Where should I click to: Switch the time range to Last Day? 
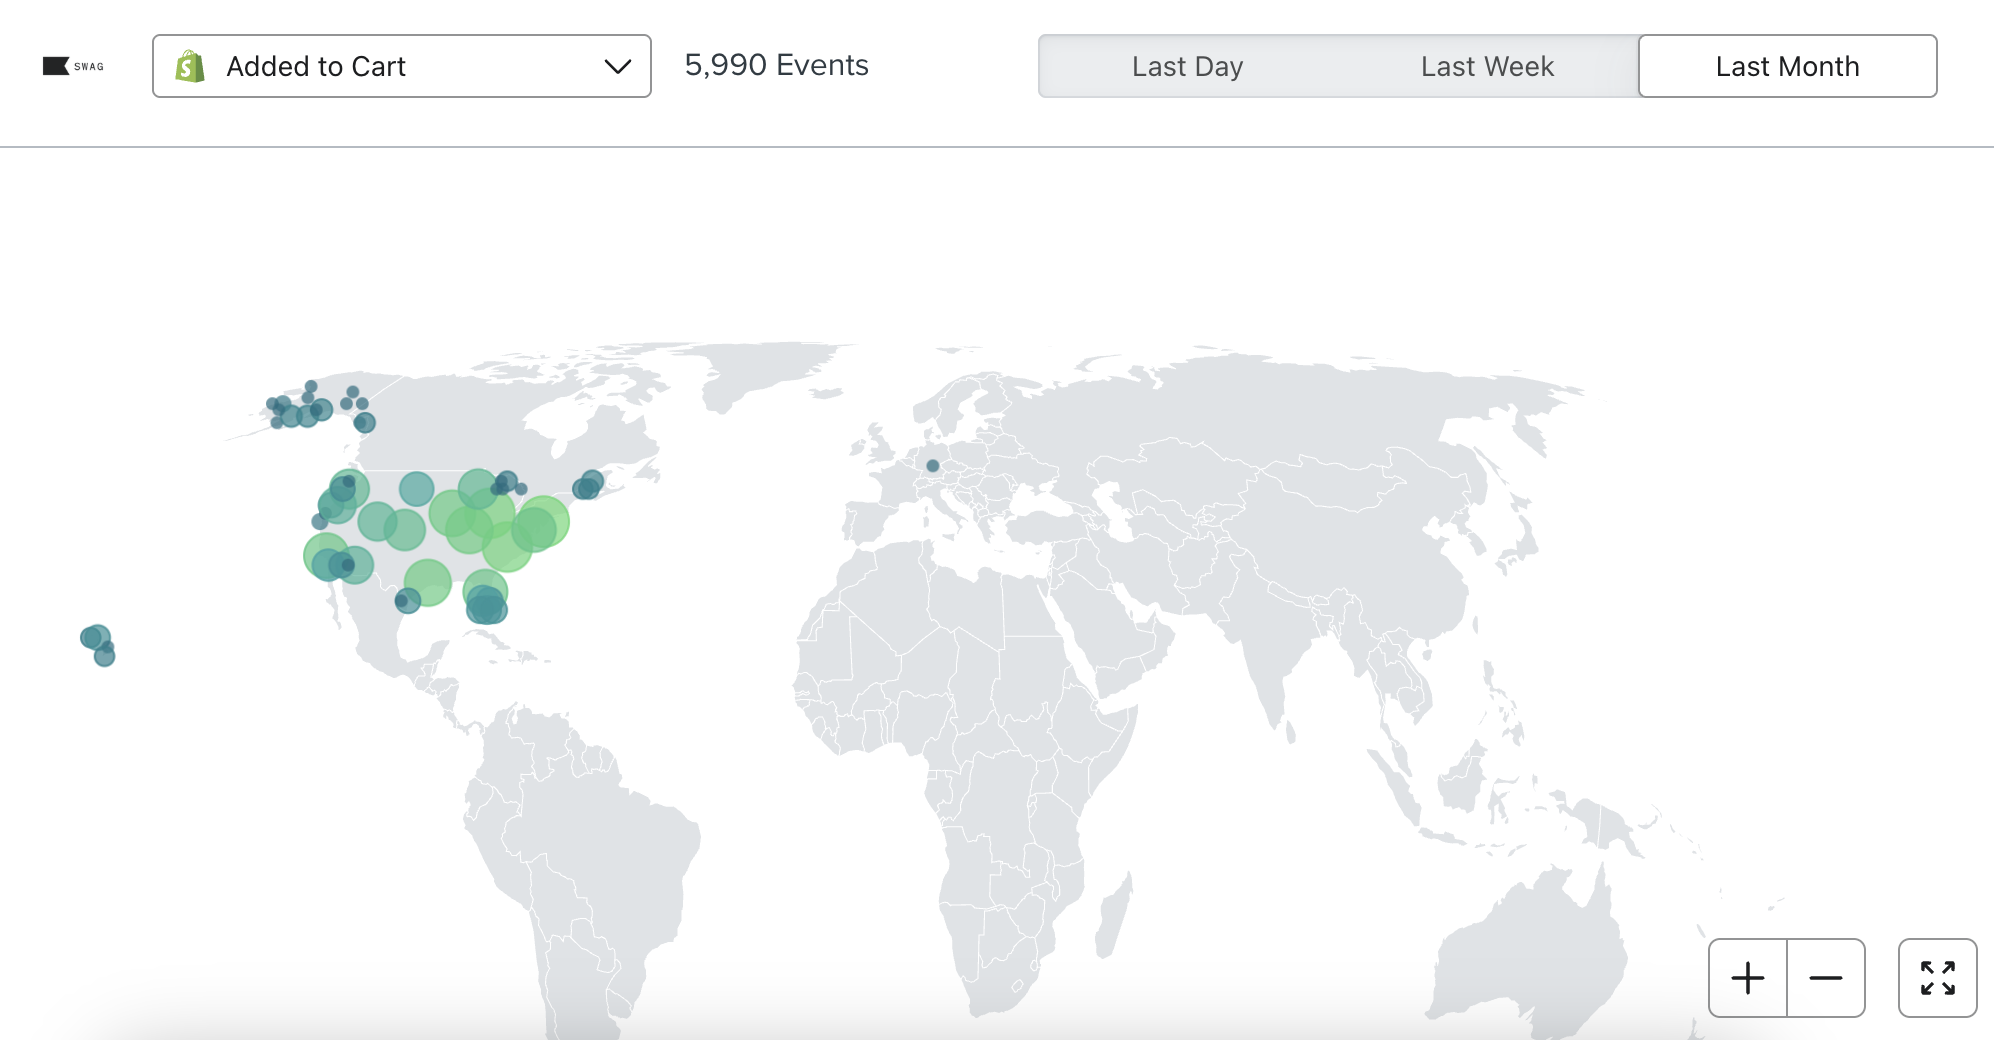[x=1187, y=66]
